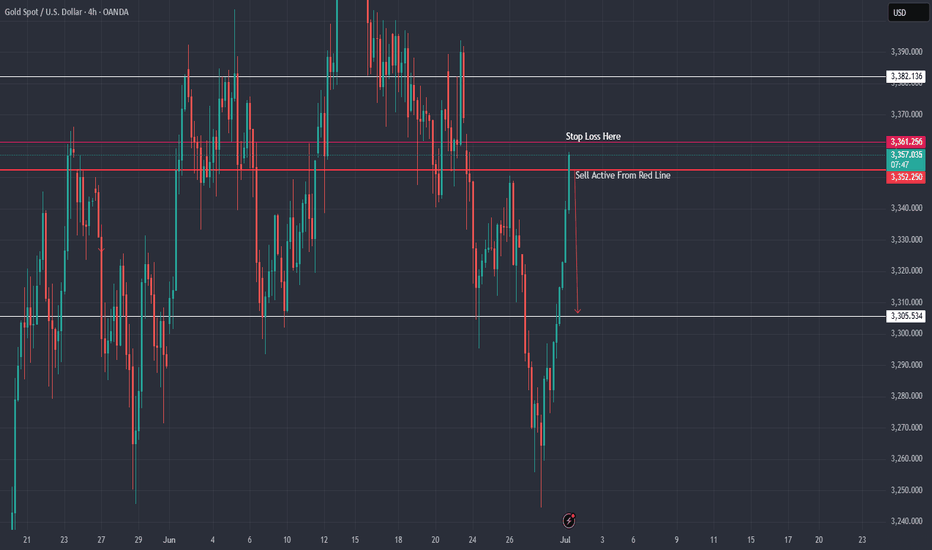Select the 'Sell Active From Red Line' annotation
The image size is (932, 550).
[622, 175]
